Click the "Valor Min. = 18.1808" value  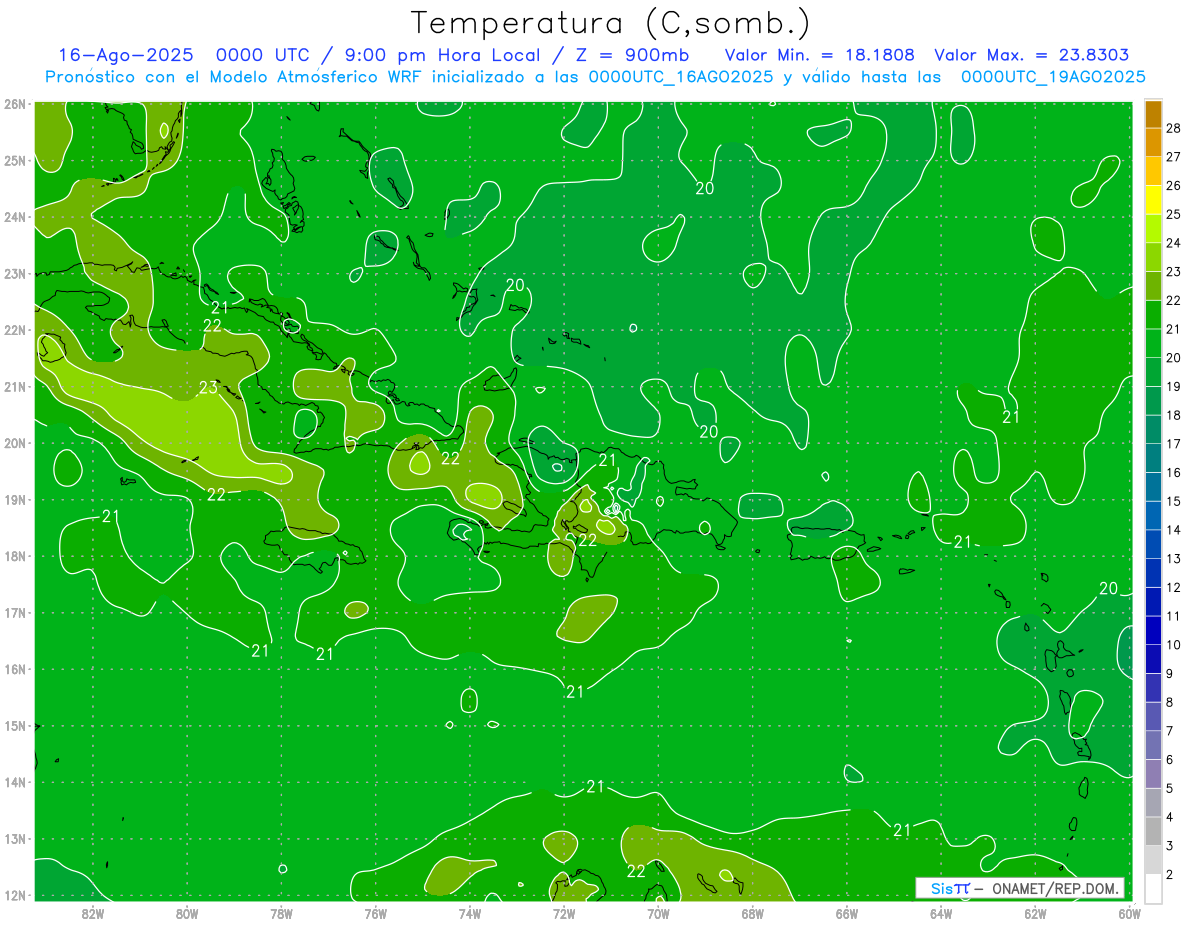click(x=819, y=55)
